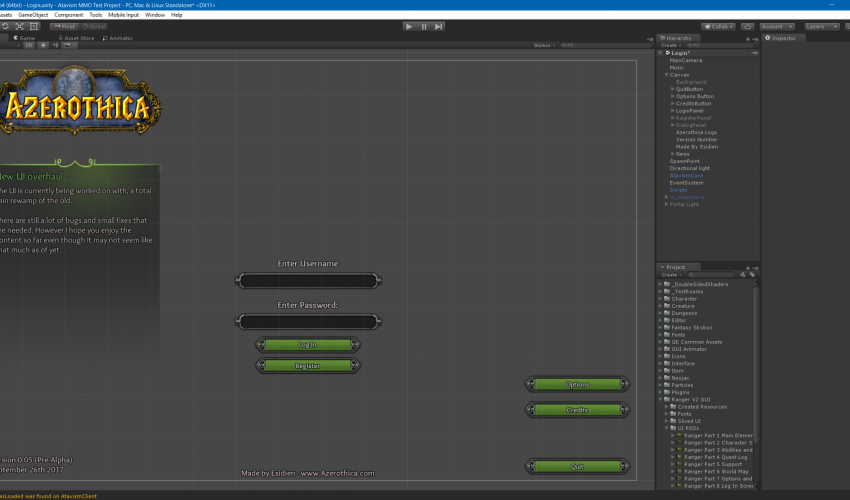Image resolution: width=850 pixels, height=500 pixels.
Task: Switch to the Game tab
Action: (24, 39)
